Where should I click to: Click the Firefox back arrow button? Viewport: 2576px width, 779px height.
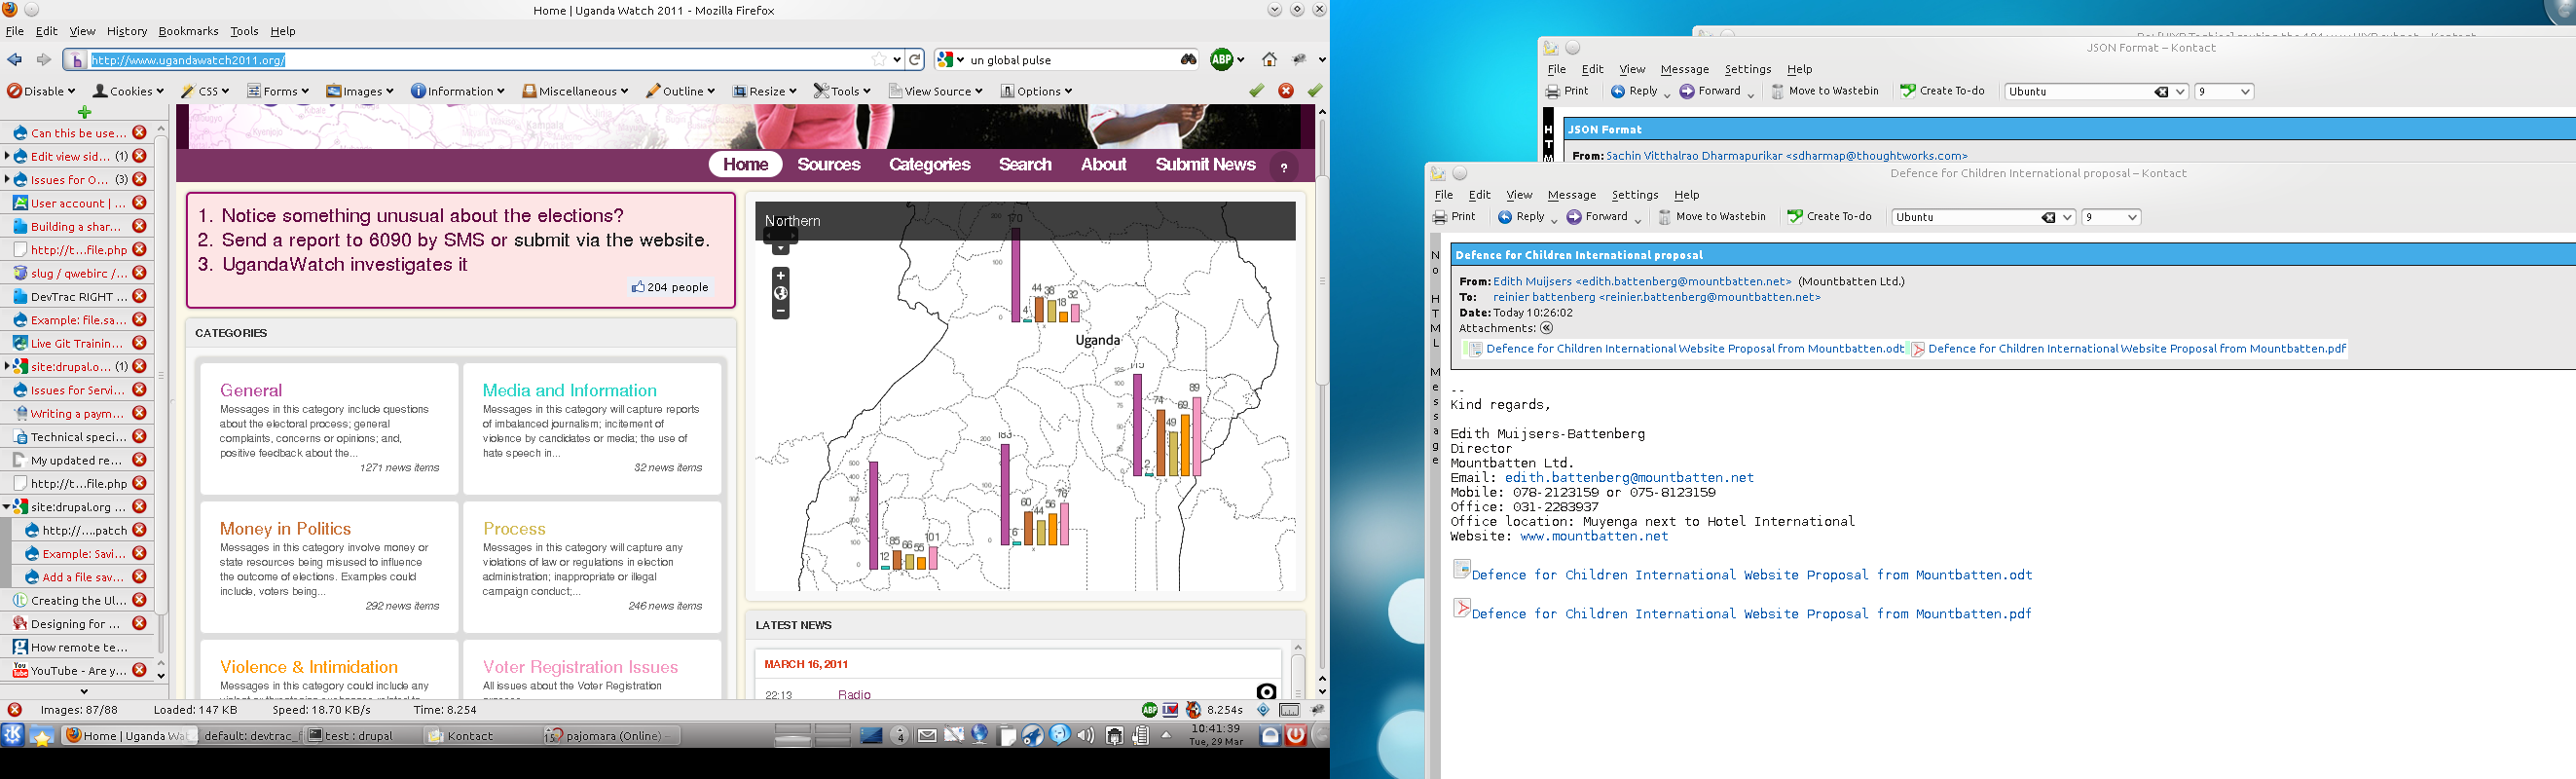pos(15,60)
